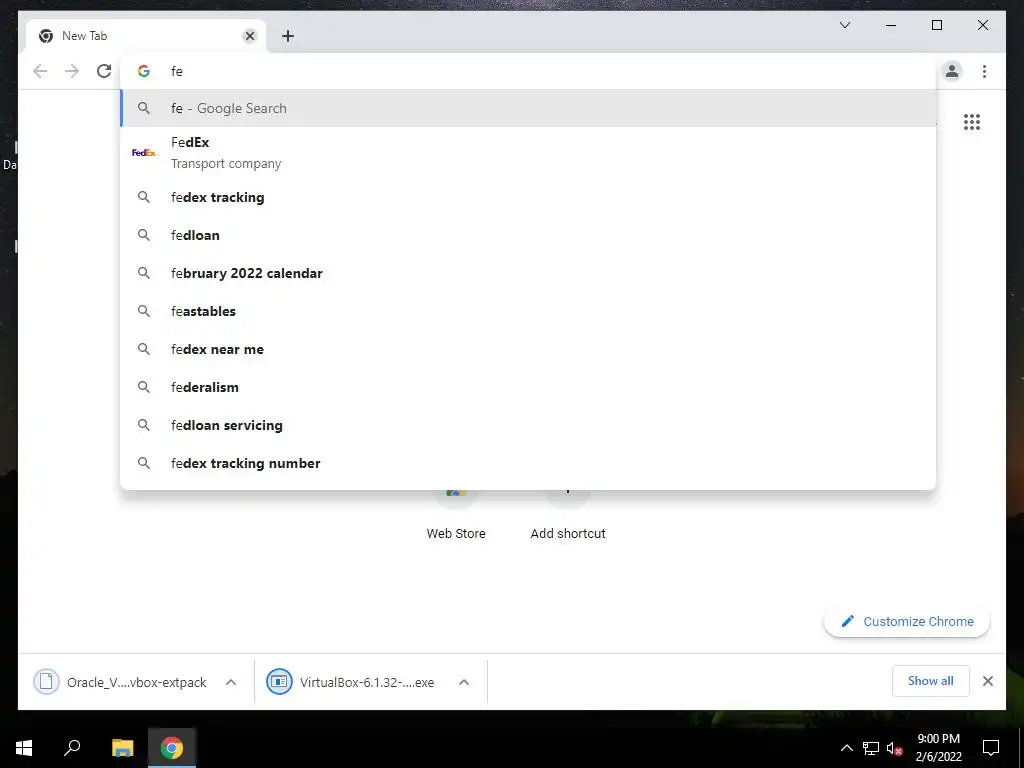Viewport: 1024px width, 768px height.
Task: Select the New Tab tab
Action: pos(147,36)
